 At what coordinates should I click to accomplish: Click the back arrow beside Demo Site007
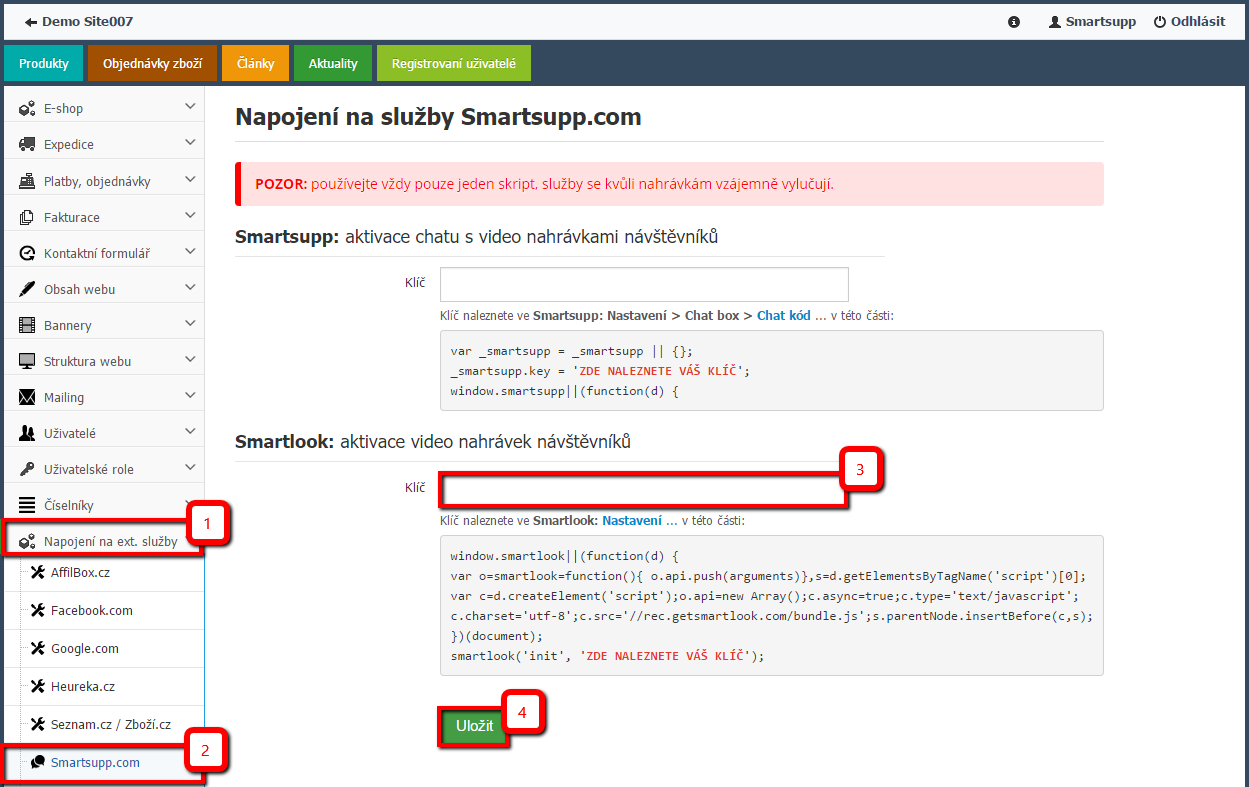click(31, 21)
